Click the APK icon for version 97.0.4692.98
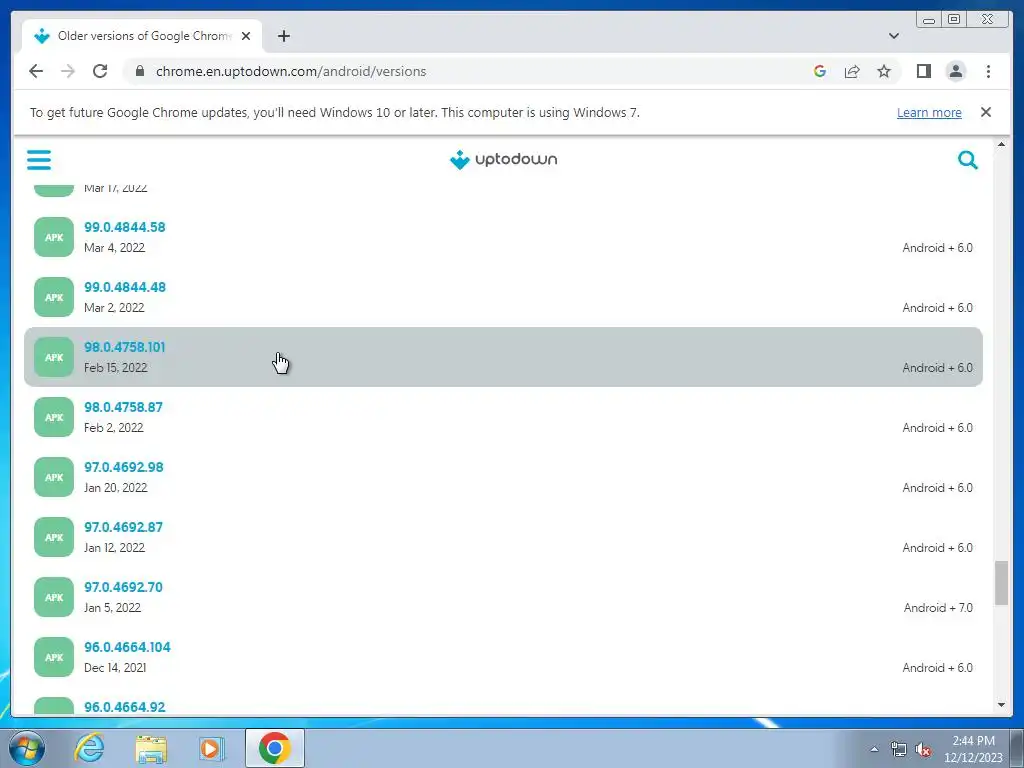The height and width of the screenshot is (768, 1024). 54,477
